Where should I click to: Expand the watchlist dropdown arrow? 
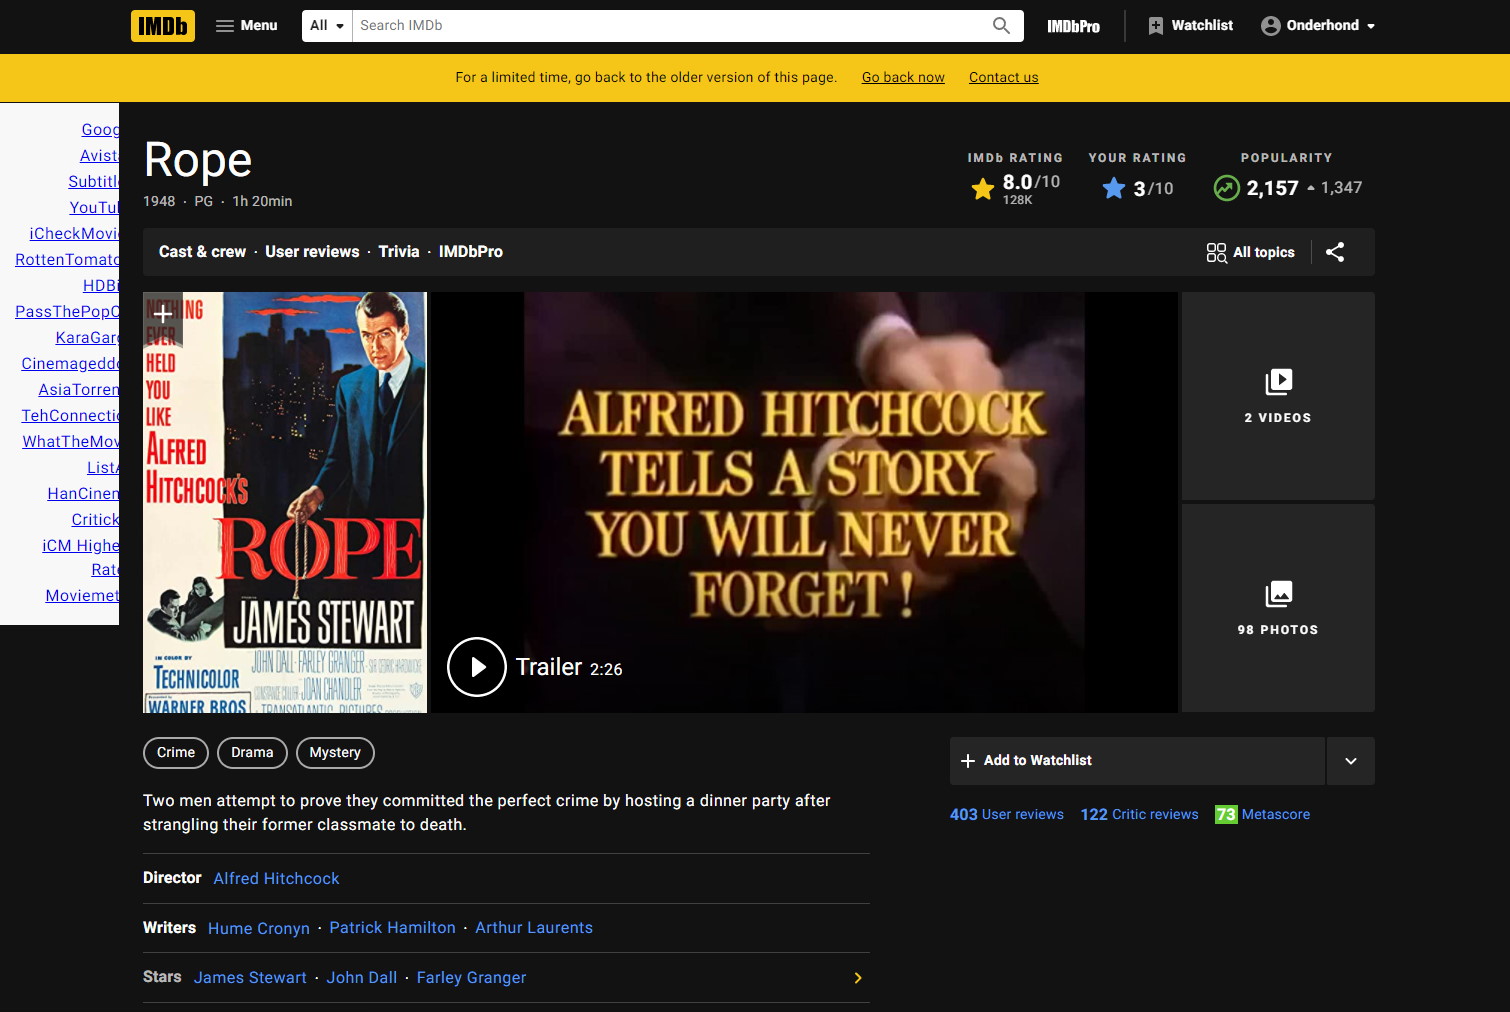1351,761
